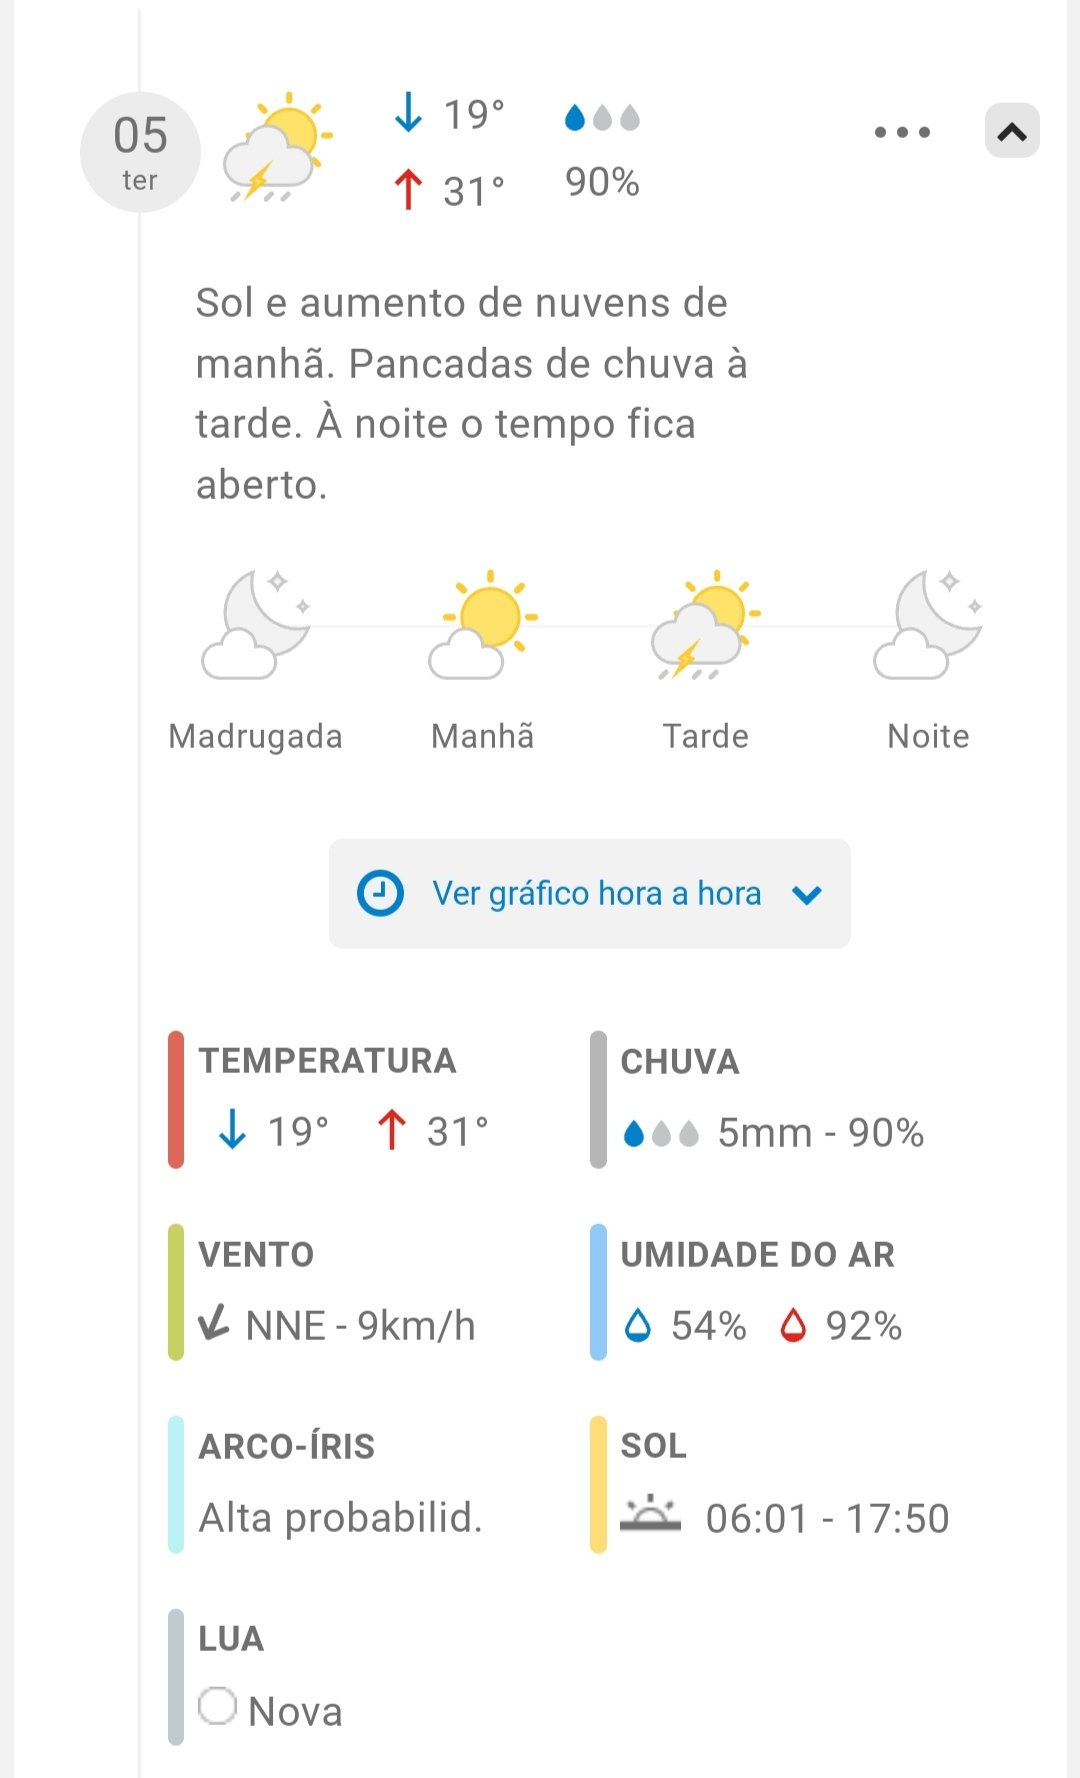Image resolution: width=1080 pixels, height=1778 pixels.
Task: Click the sun with thunderstorm summary icon
Action: [x=276, y=147]
